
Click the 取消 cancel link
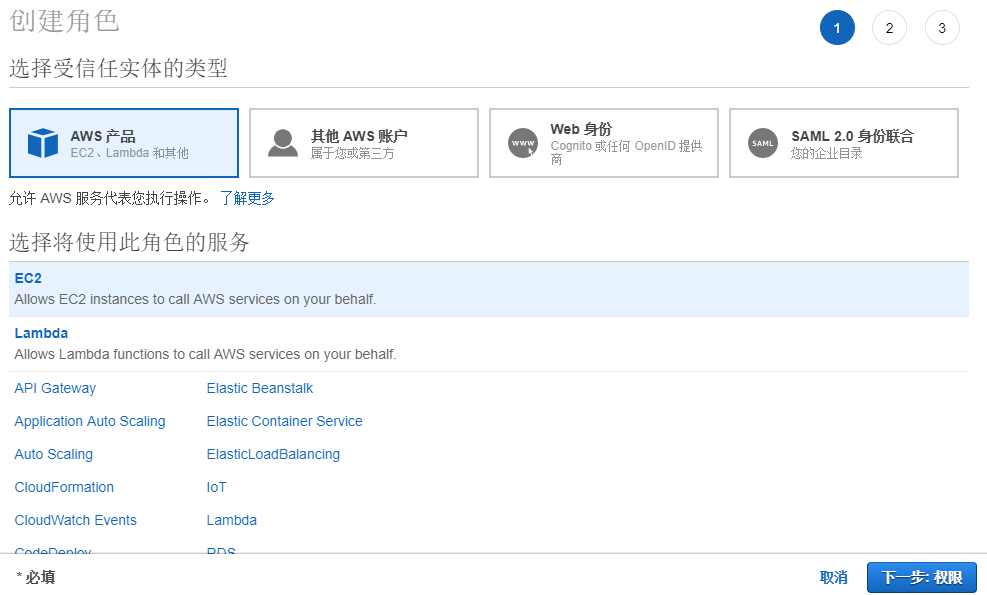pyautogui.click(x=833, y=577)
